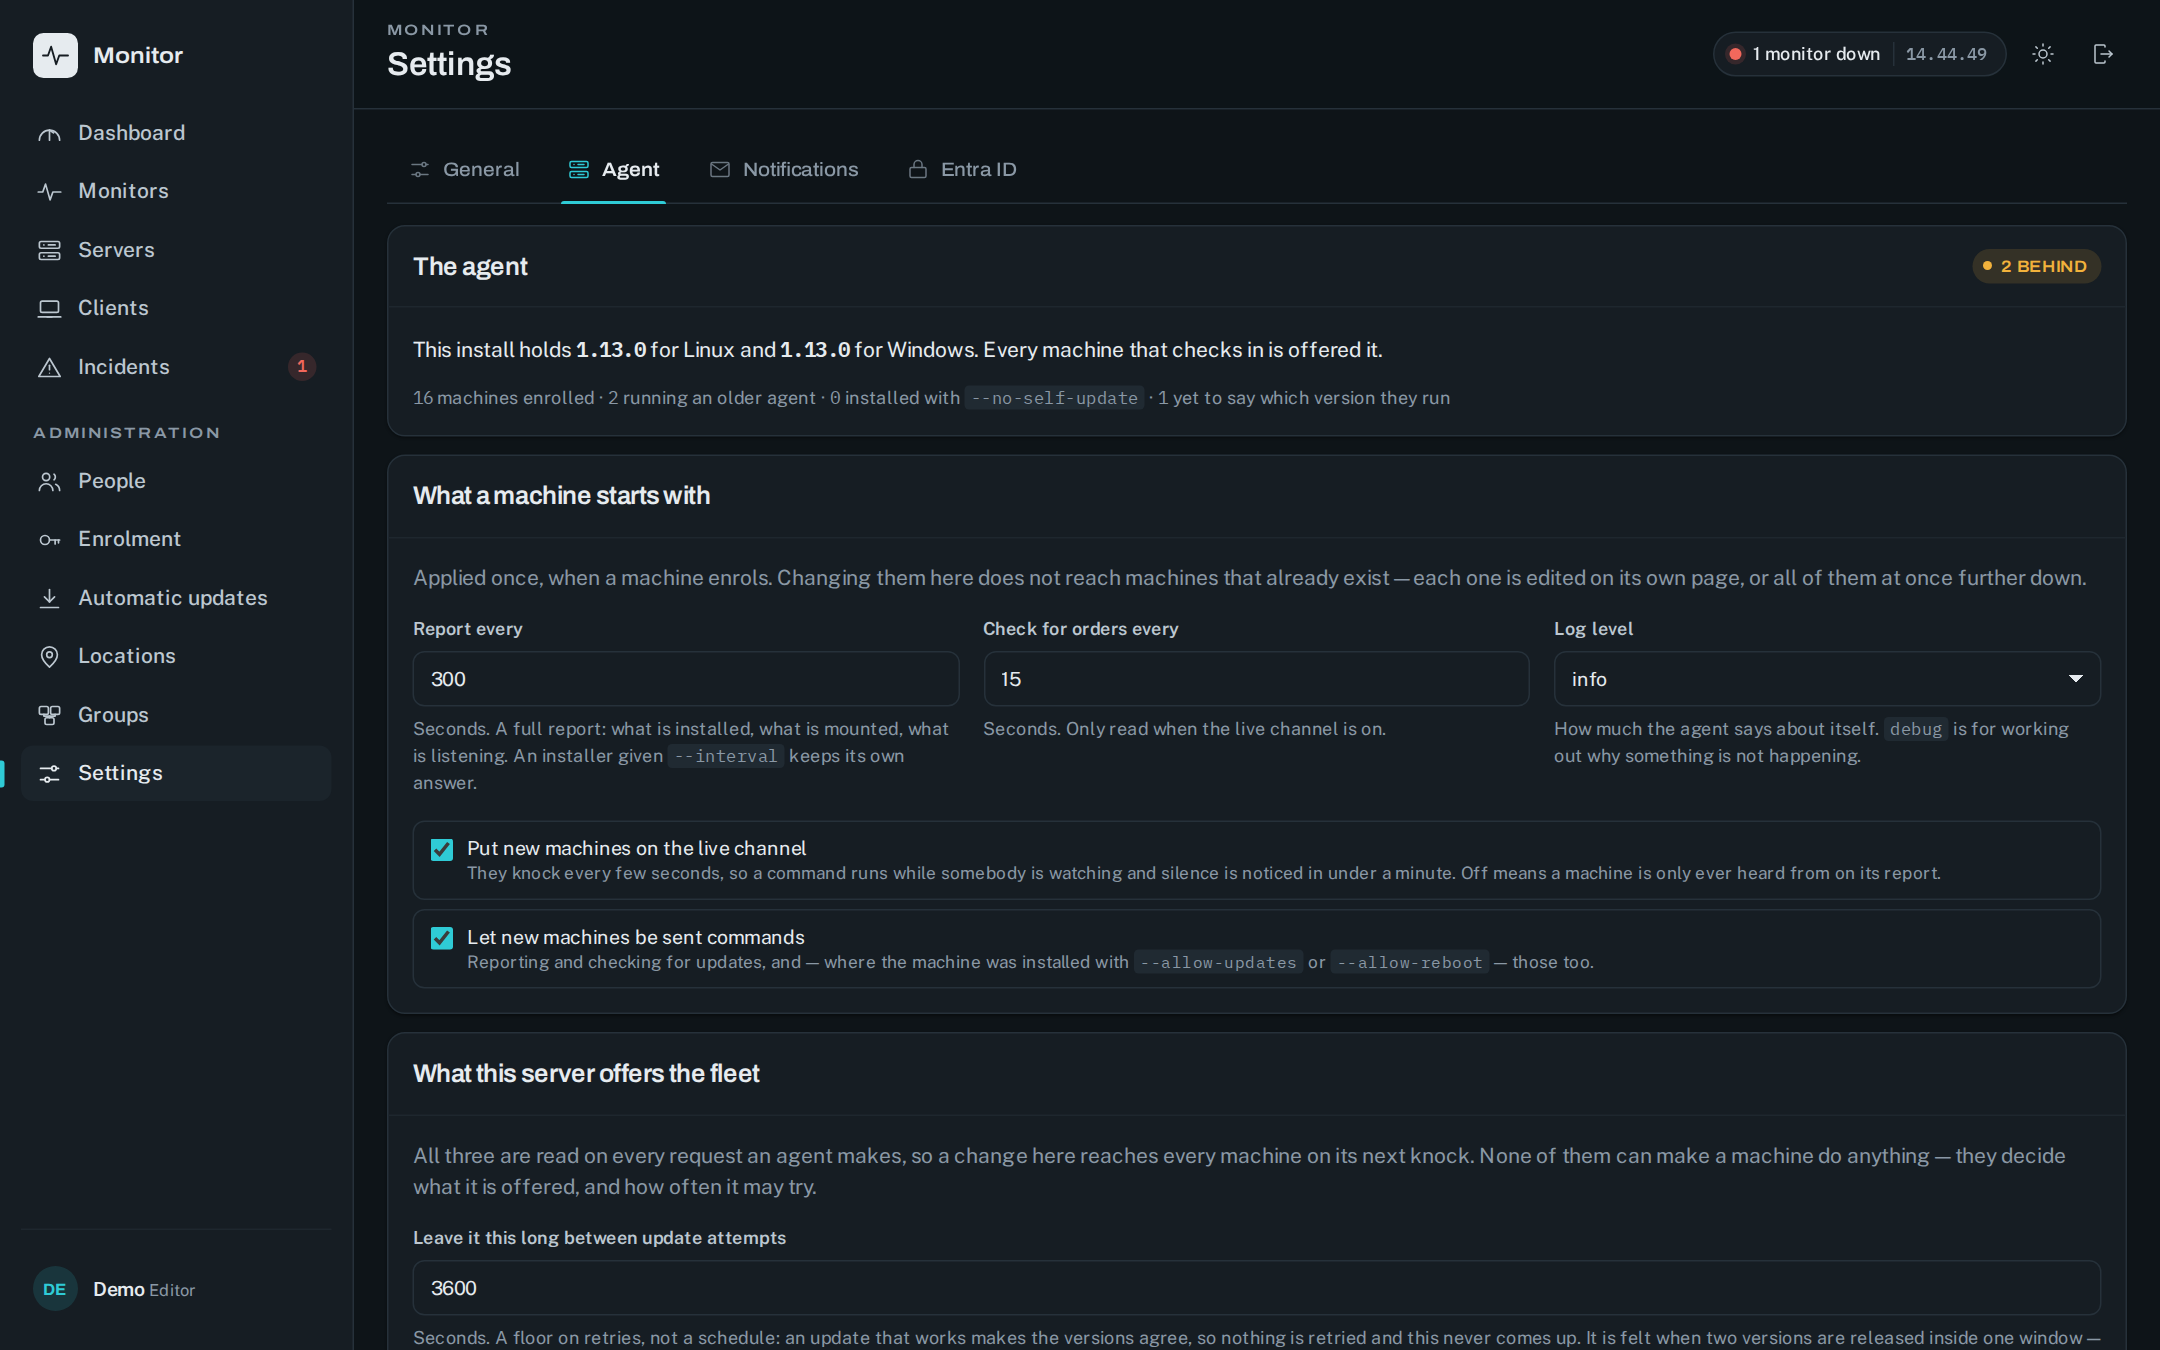
Task: Toggle light theme with the sun icon
Action: click(x=2043, y=54)
